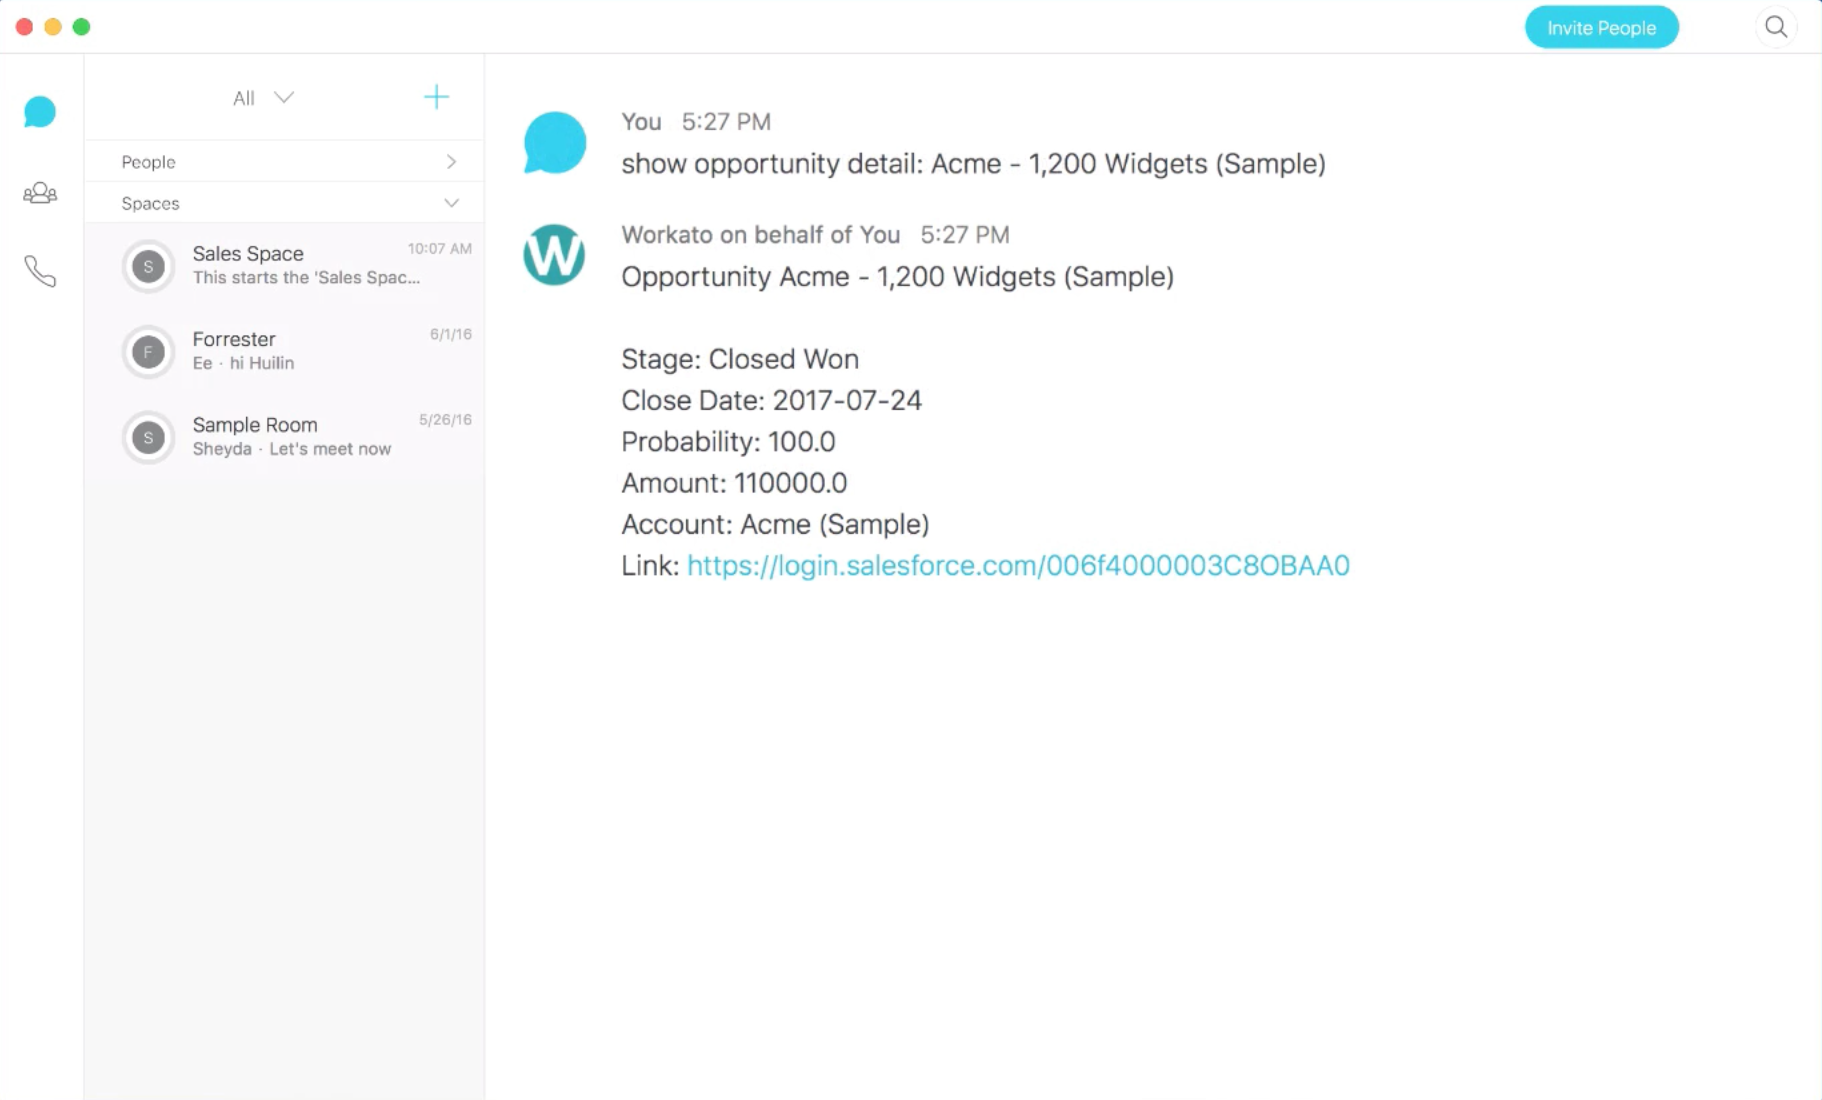Expand the People section
This screenshot has width=1822, height=1100.
coord(285,161)
